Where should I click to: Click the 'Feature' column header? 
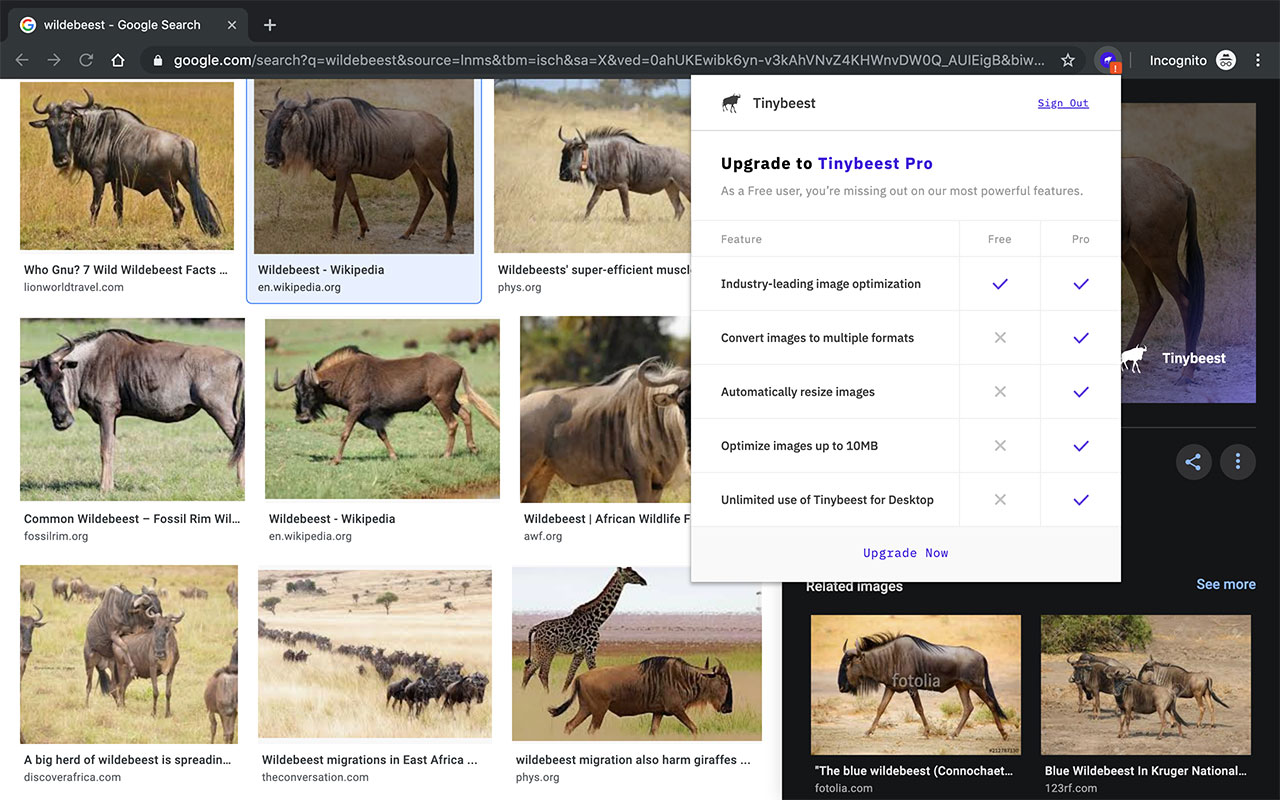(741, 239)
